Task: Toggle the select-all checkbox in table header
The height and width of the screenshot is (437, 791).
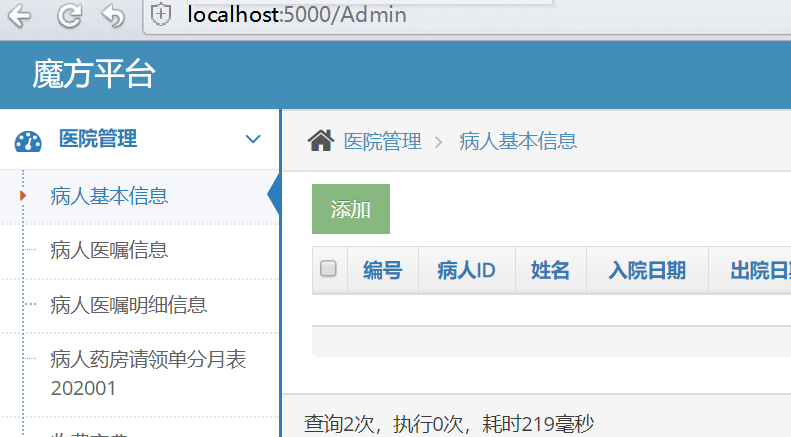Action: [x=328, y=269]
